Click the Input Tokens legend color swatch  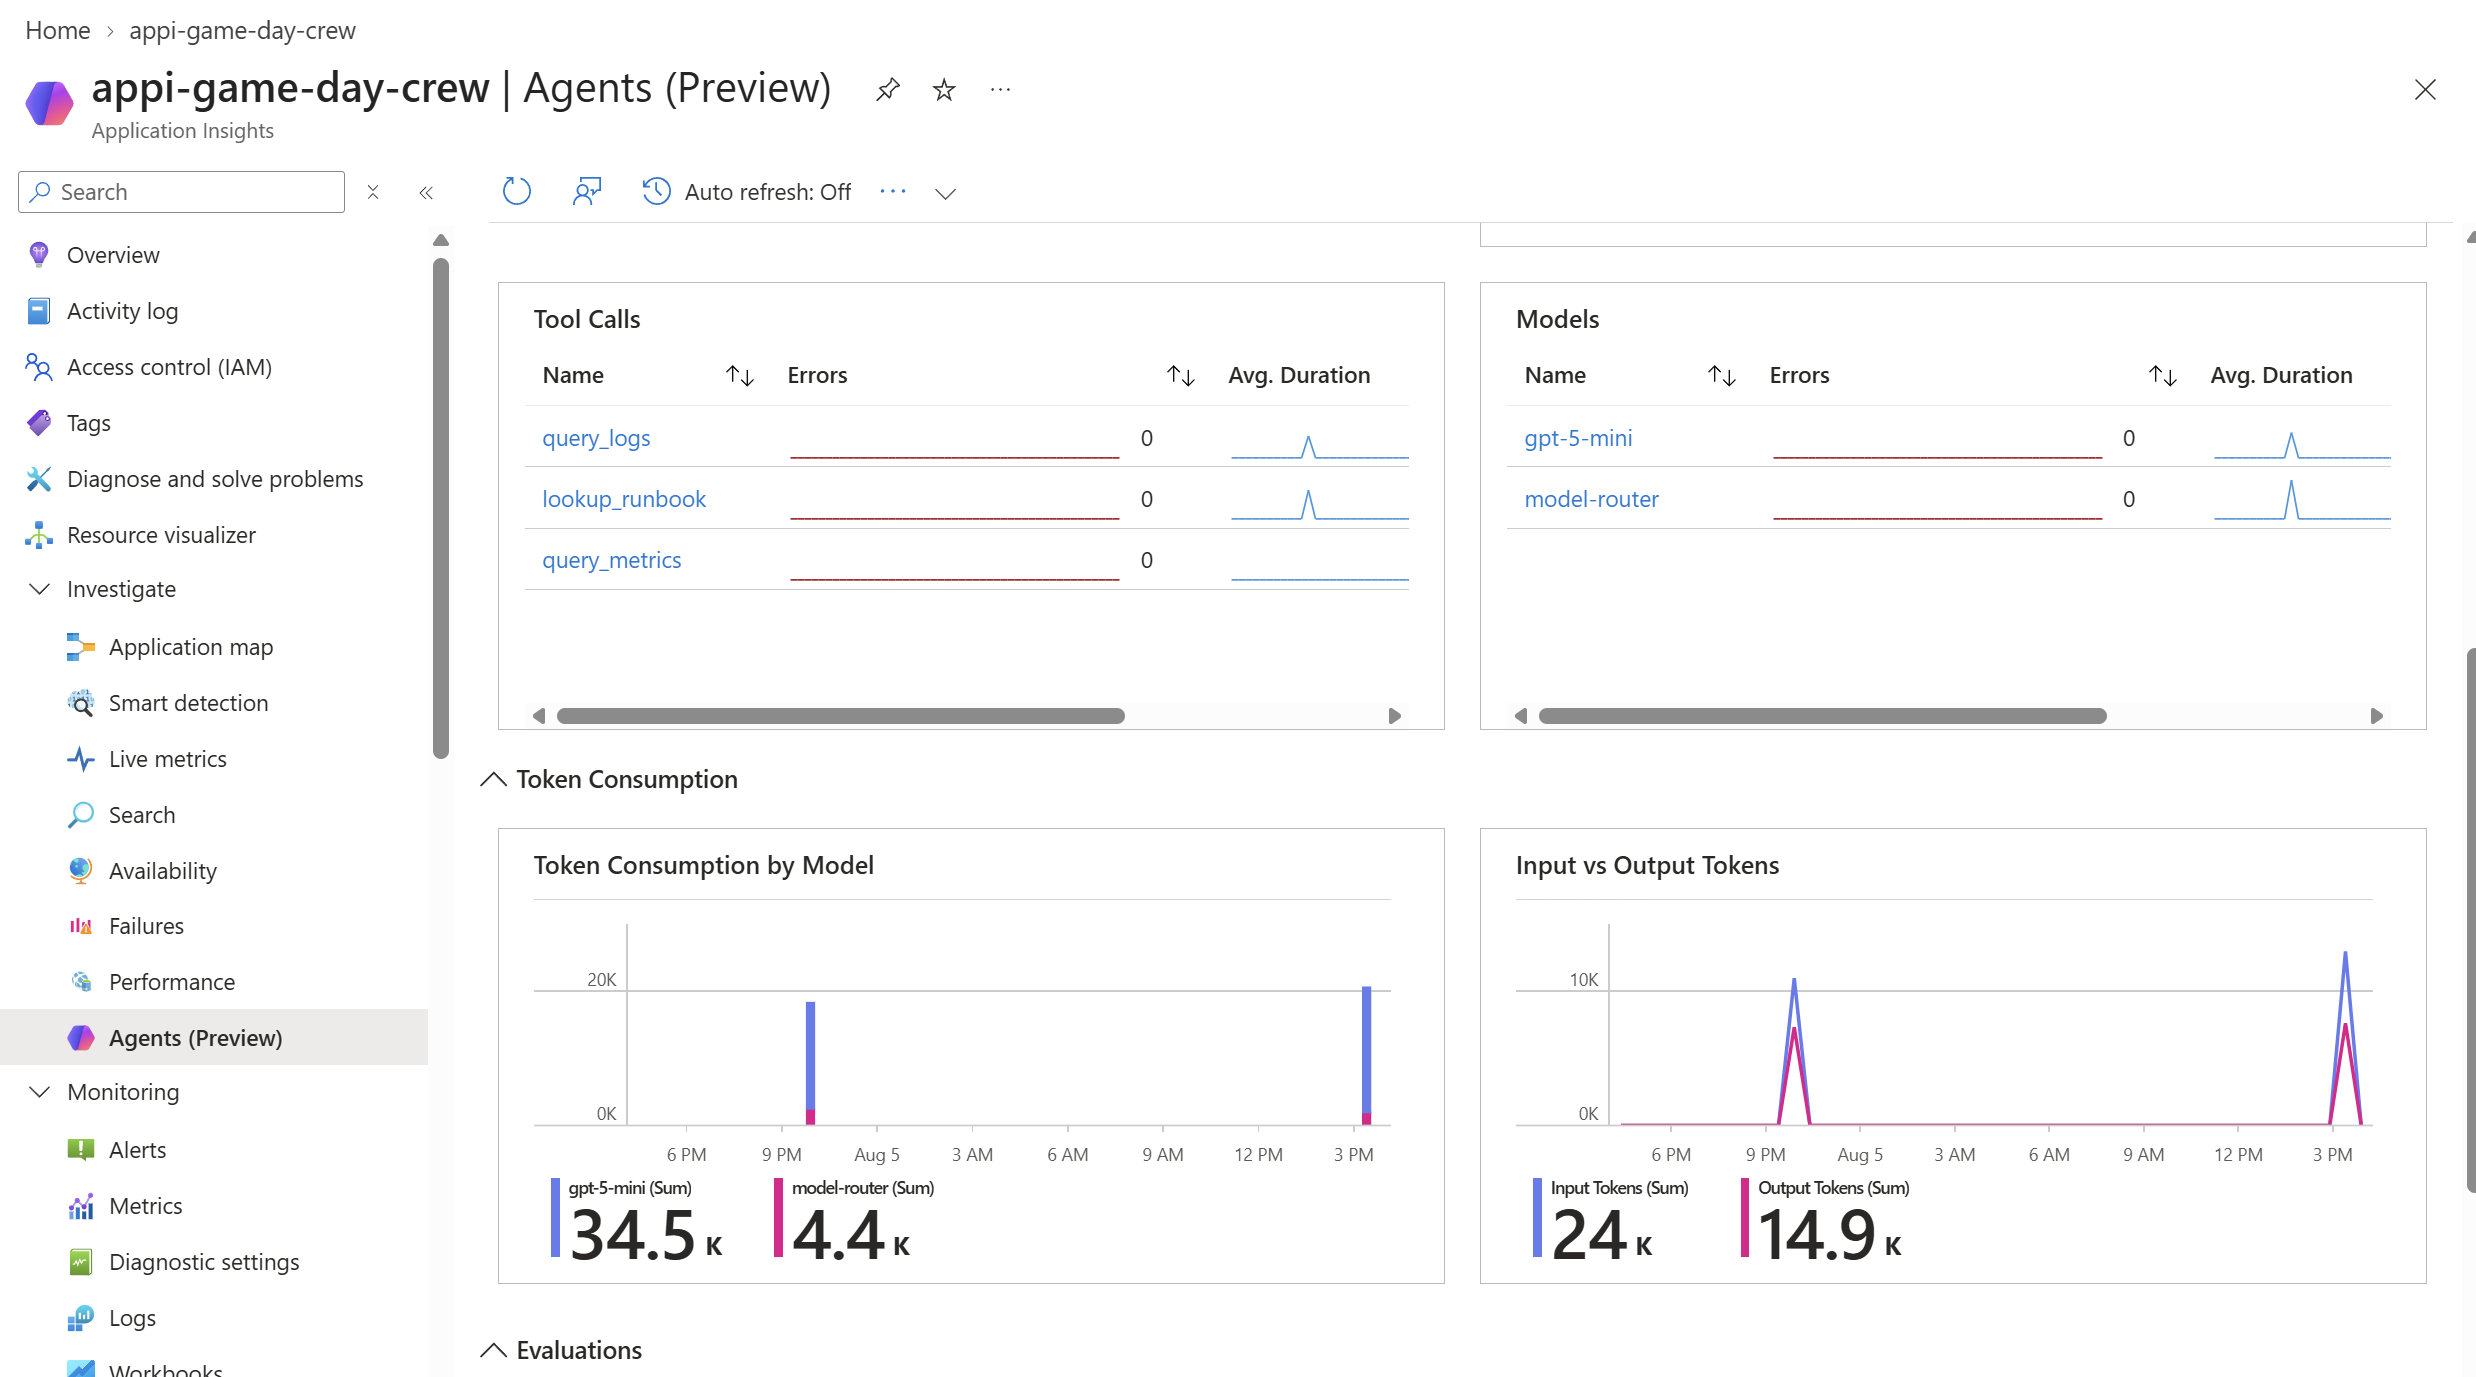tap(1537, 1217)
